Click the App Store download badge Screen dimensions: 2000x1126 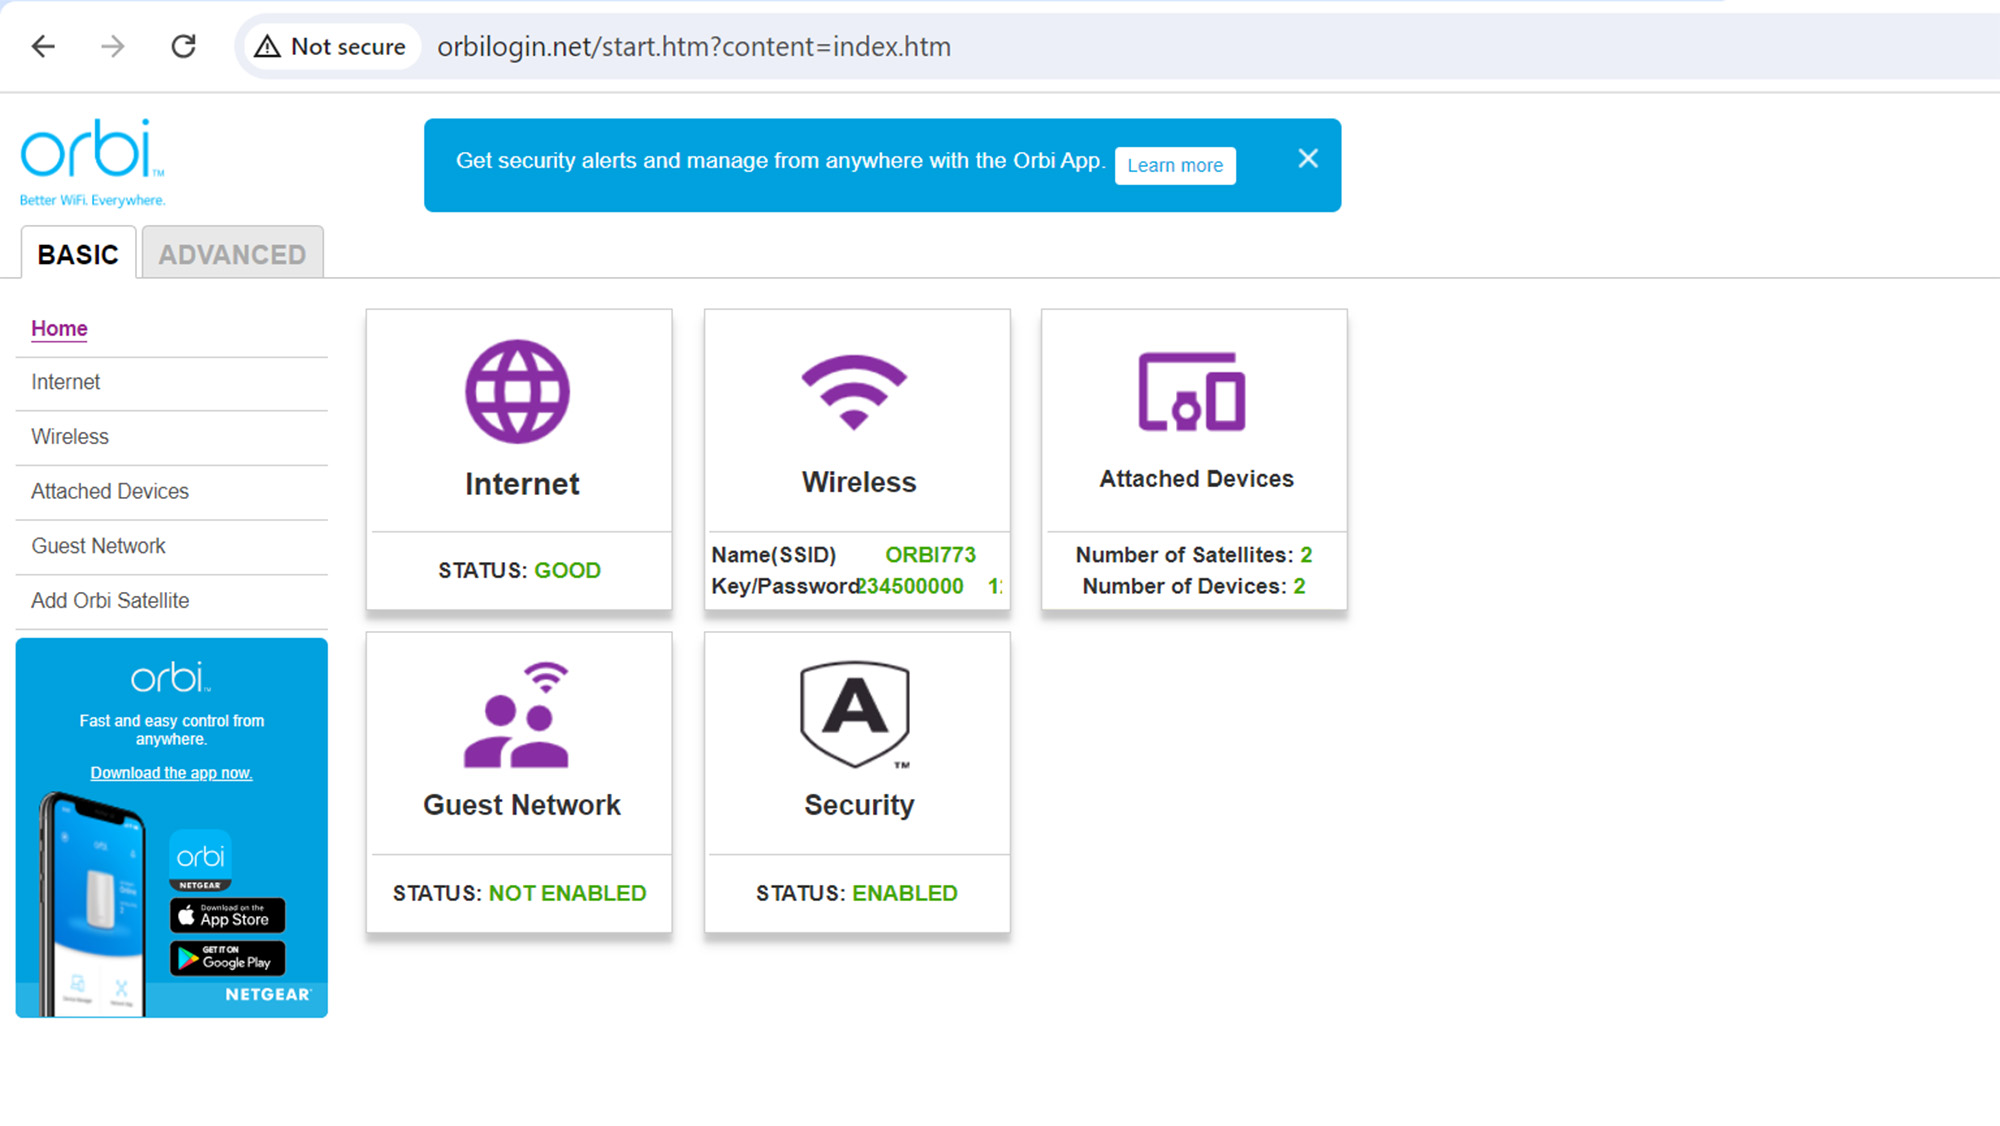pos(228,915)
